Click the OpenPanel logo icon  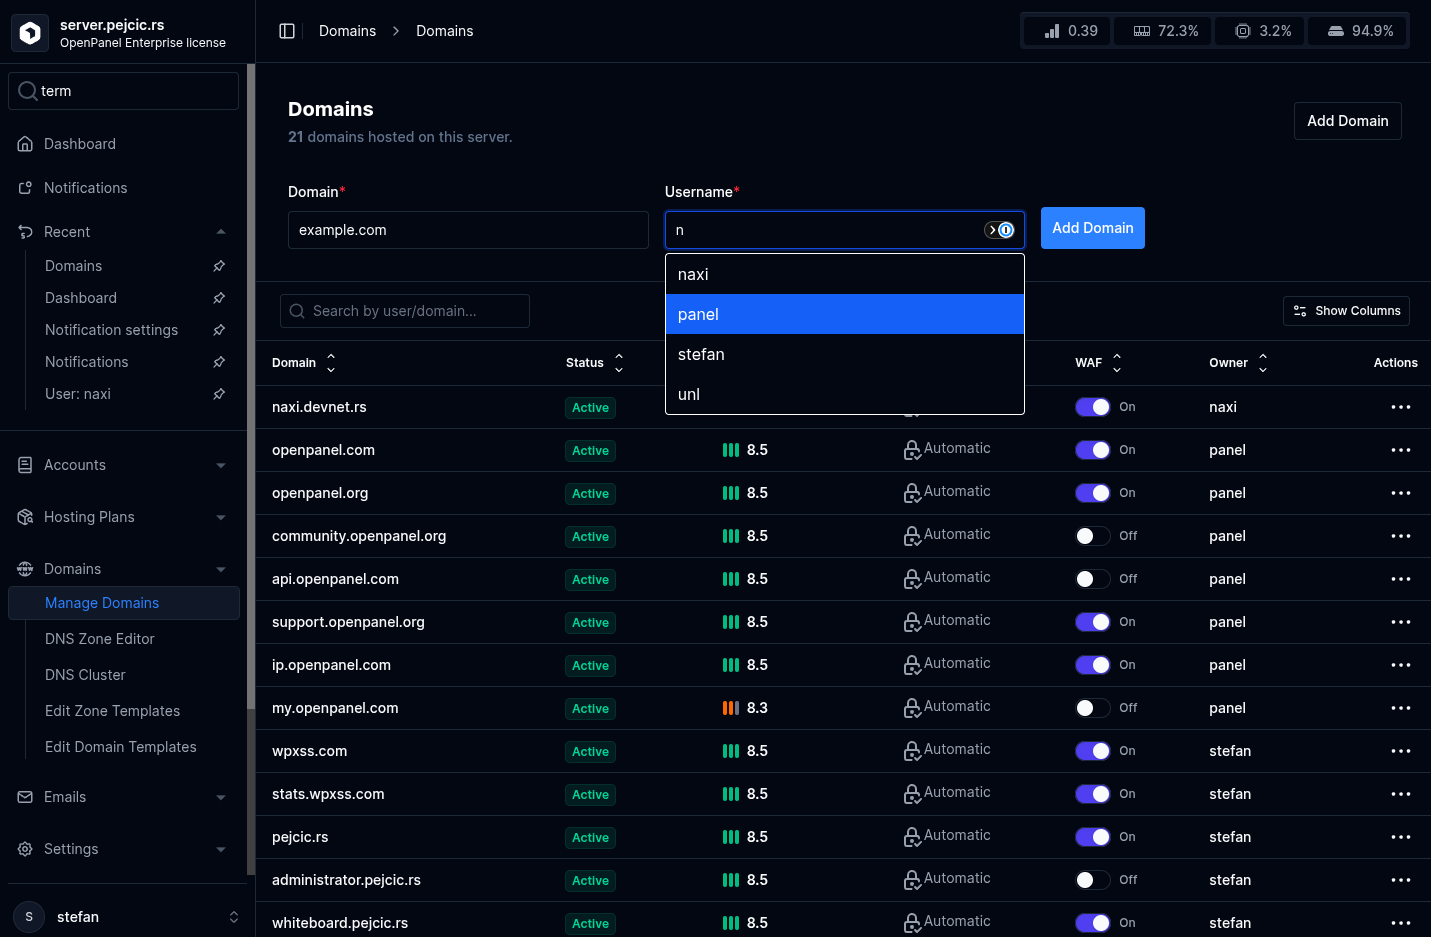tap(30, 33)
